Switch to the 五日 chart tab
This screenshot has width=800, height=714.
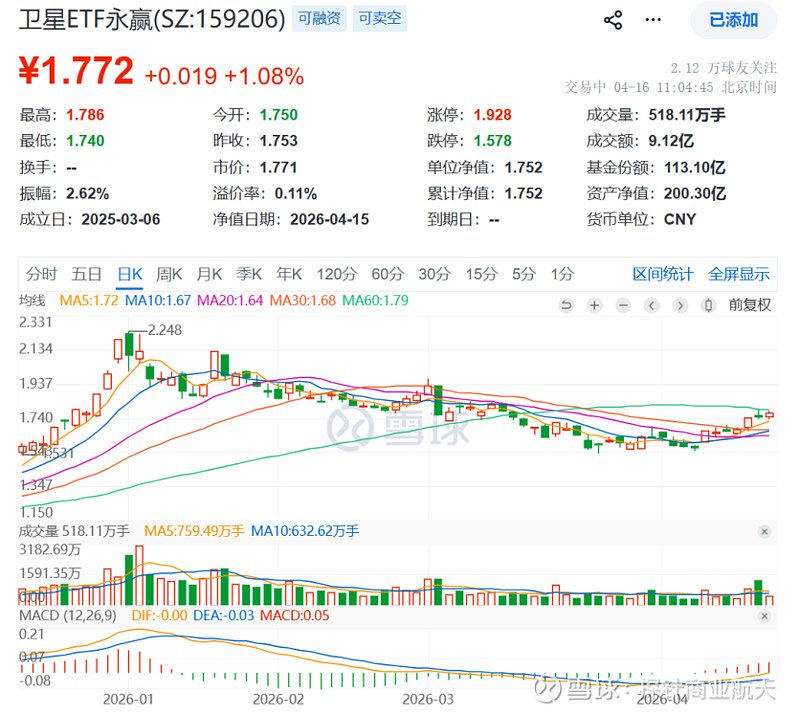(x=86, y=274)
